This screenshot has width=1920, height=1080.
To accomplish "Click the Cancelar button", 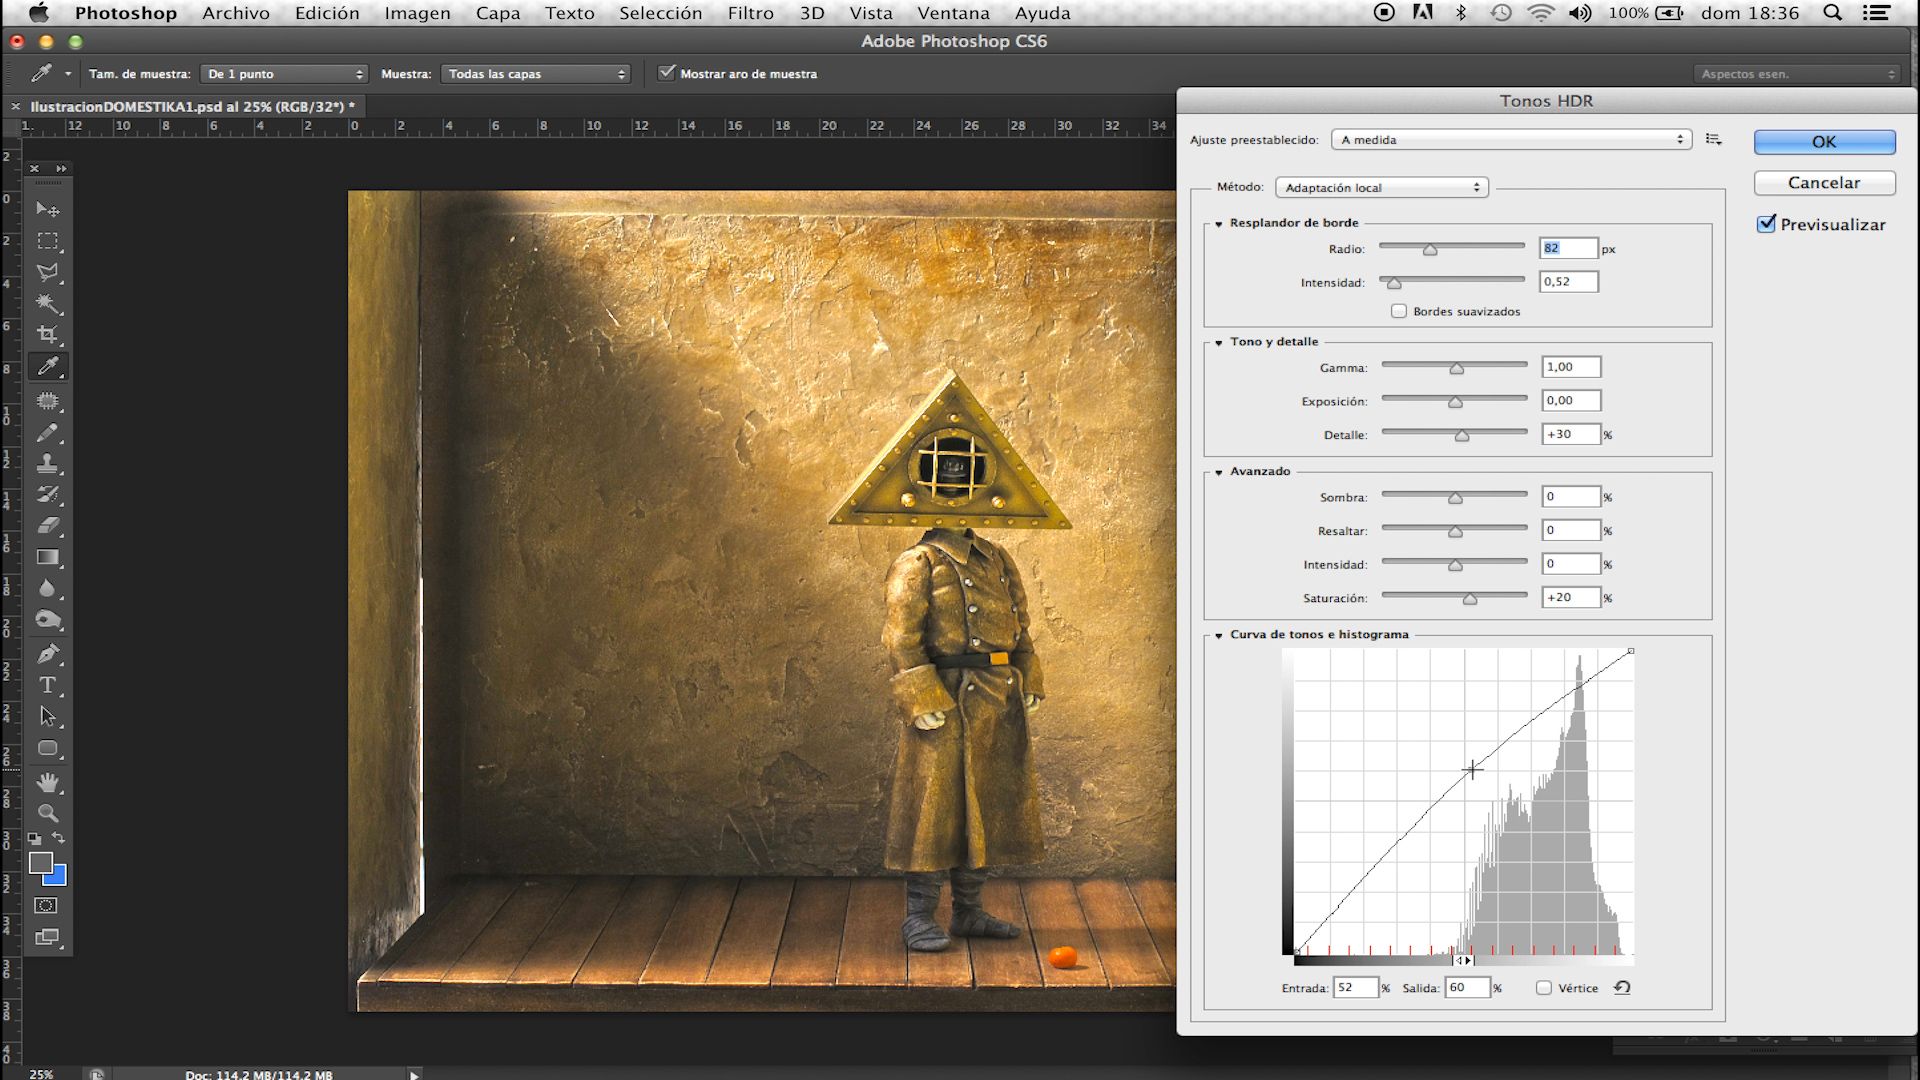I will click(1824, 183).
